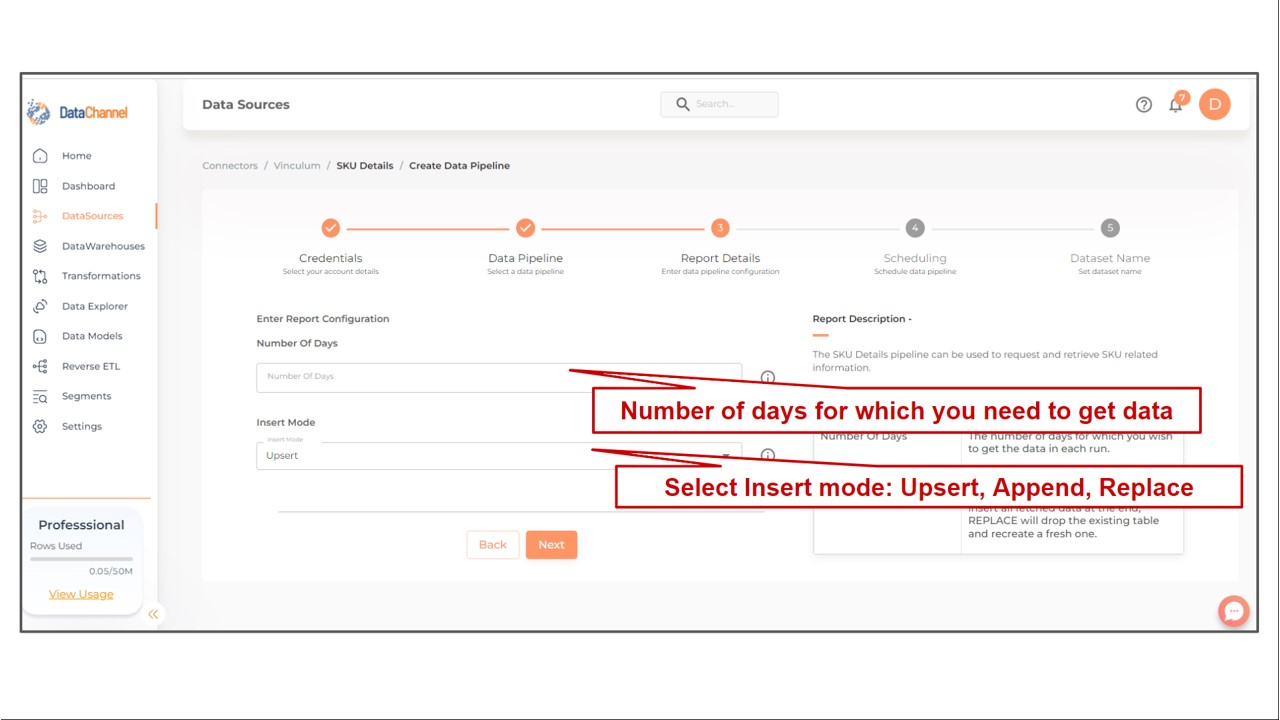Click the Vinculum breadcrumb
The width and height of the screenshot is (1280, 720).
(297, 166)
